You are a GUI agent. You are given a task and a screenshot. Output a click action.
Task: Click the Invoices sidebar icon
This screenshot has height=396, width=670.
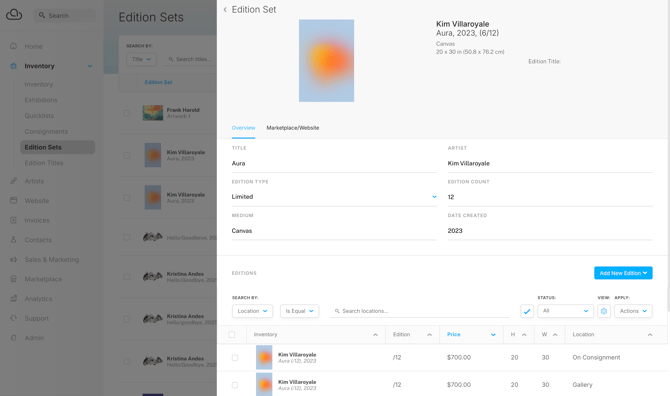point(14,220)
